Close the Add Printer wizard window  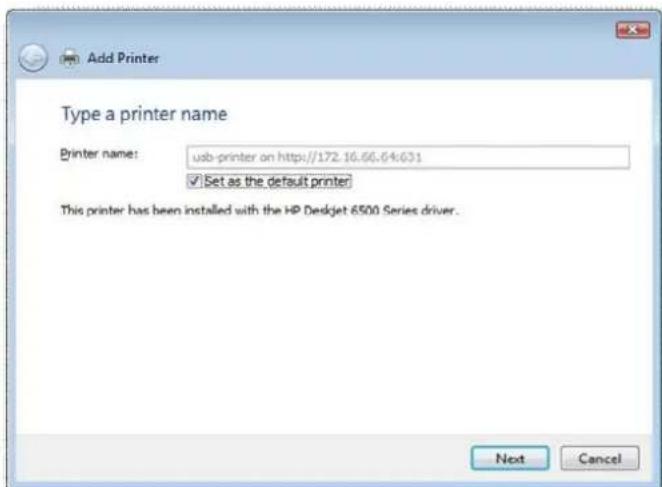point(633,30)
